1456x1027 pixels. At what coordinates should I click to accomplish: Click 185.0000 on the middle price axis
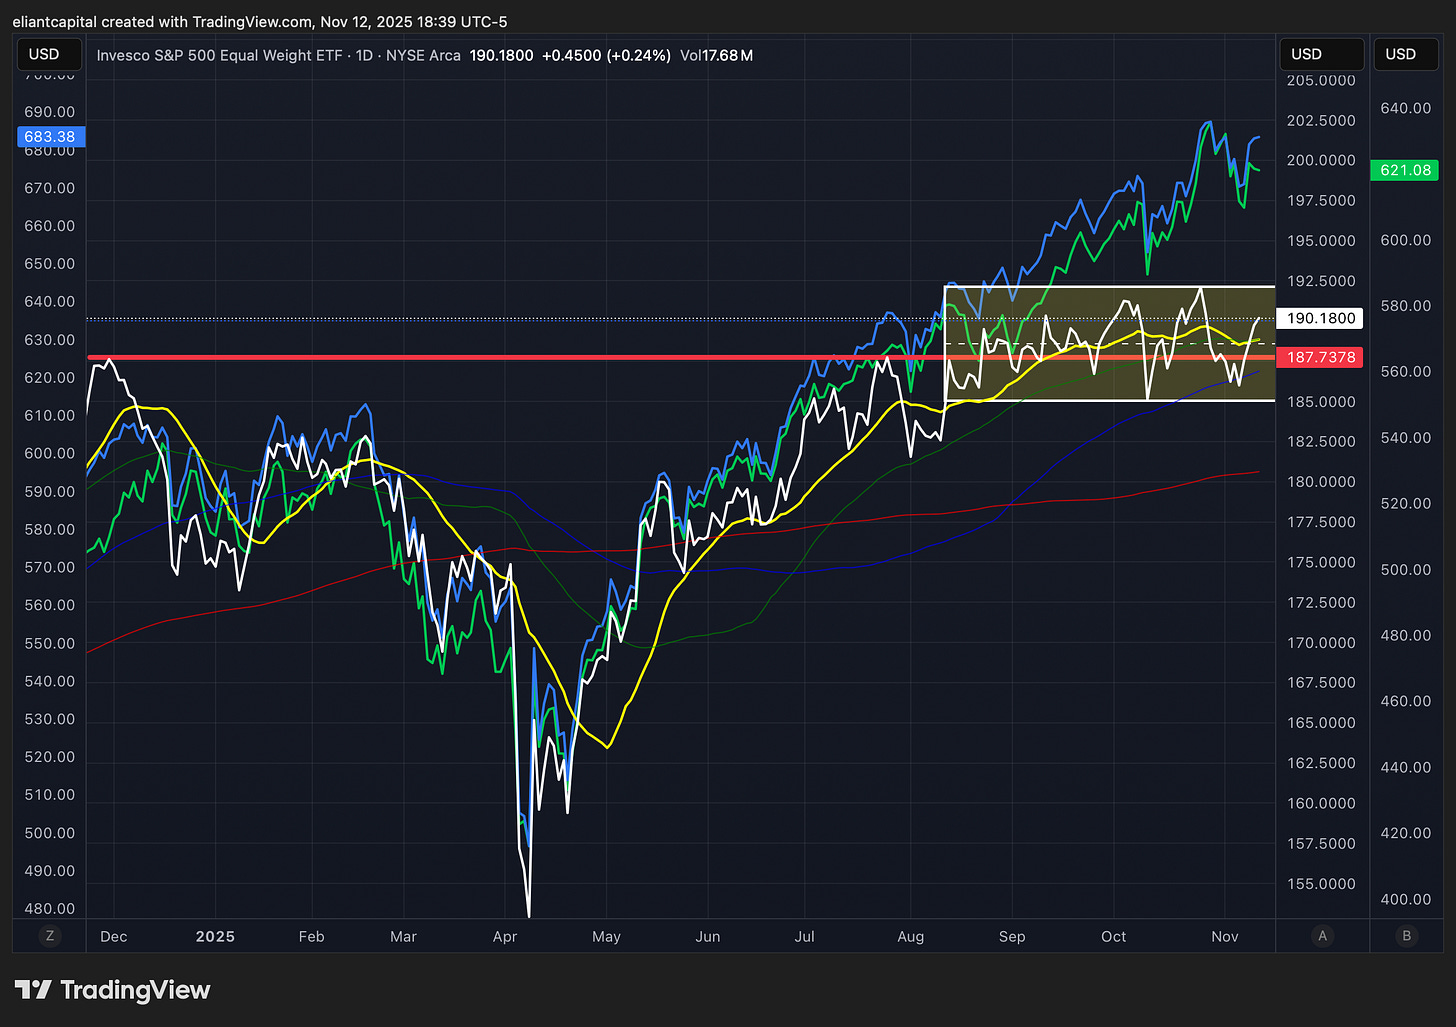pyautogui.click(x=1321, y=401)
